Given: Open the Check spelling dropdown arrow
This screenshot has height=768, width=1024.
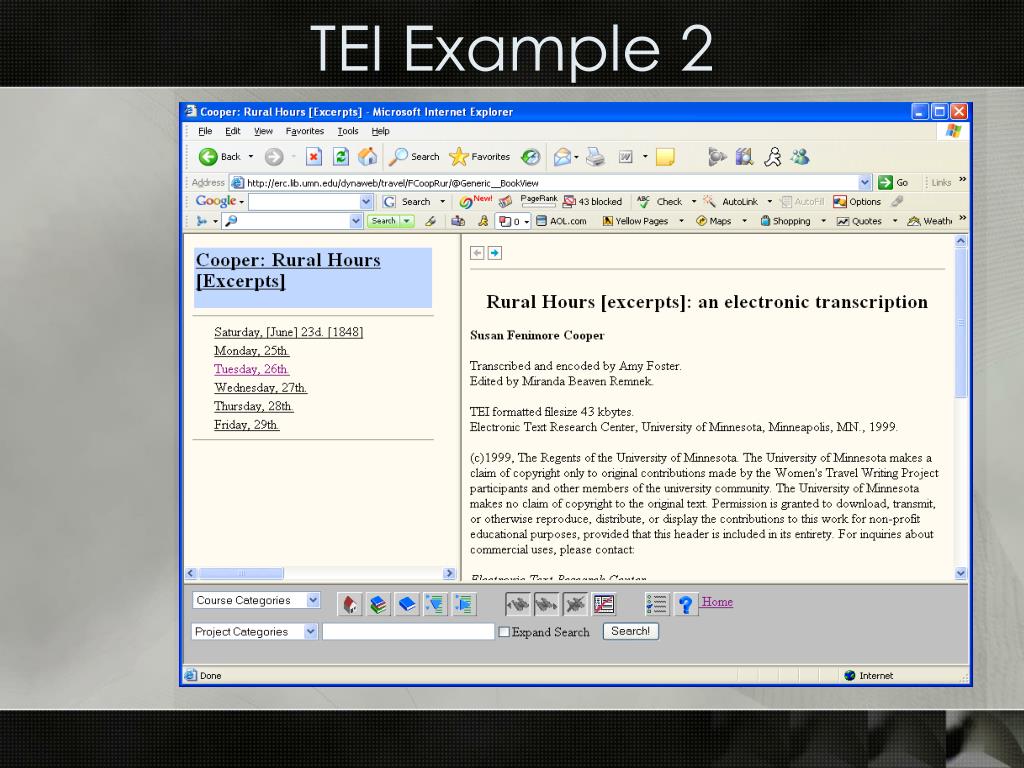Looking at the screenshot, I should (694, 202).
